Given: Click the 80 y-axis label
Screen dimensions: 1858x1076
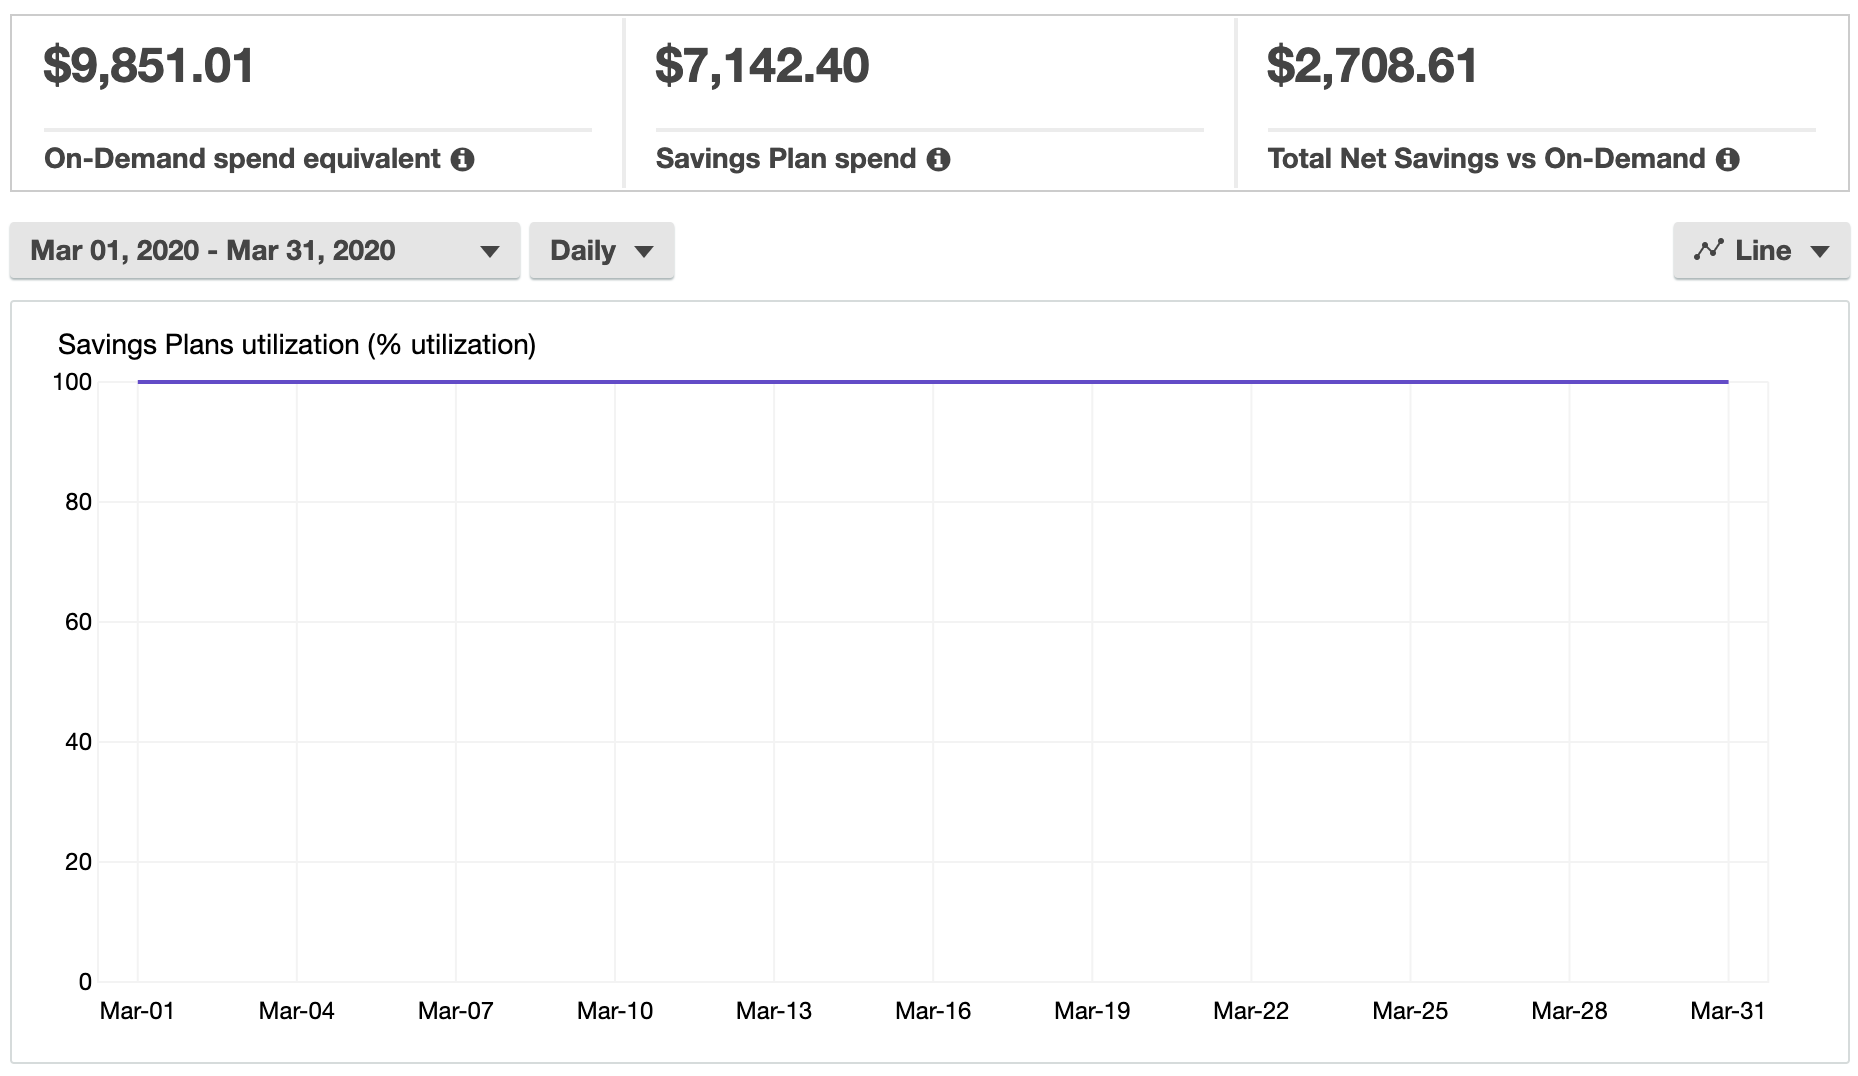Looking at the screenshot, I should [78, 502].
